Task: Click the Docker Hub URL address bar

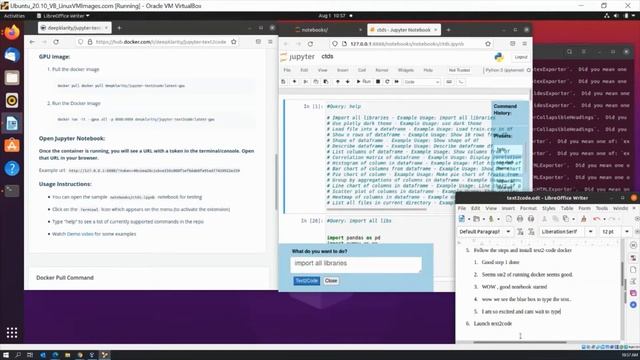Action: pyautogui.click(x=157, y=42)
